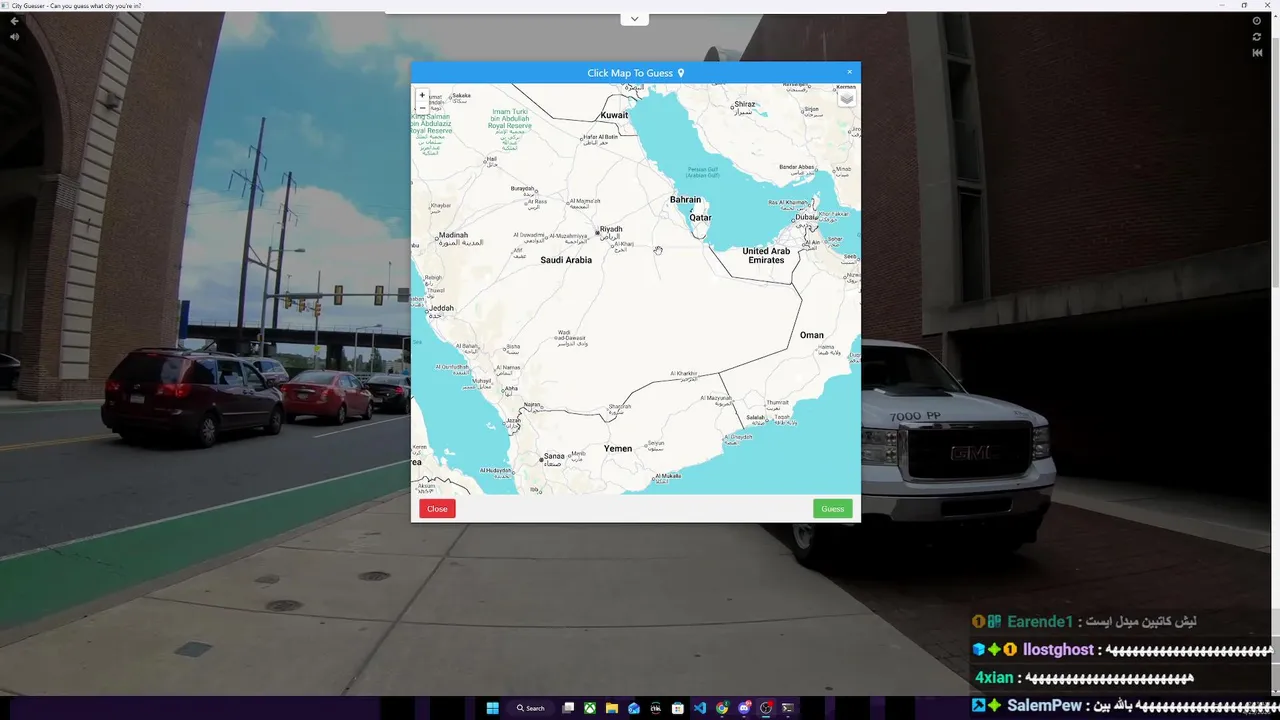This screenshot has height=720, width=1280.
Task: Launch Xbox app from taskbar
Action: (590, 708)
